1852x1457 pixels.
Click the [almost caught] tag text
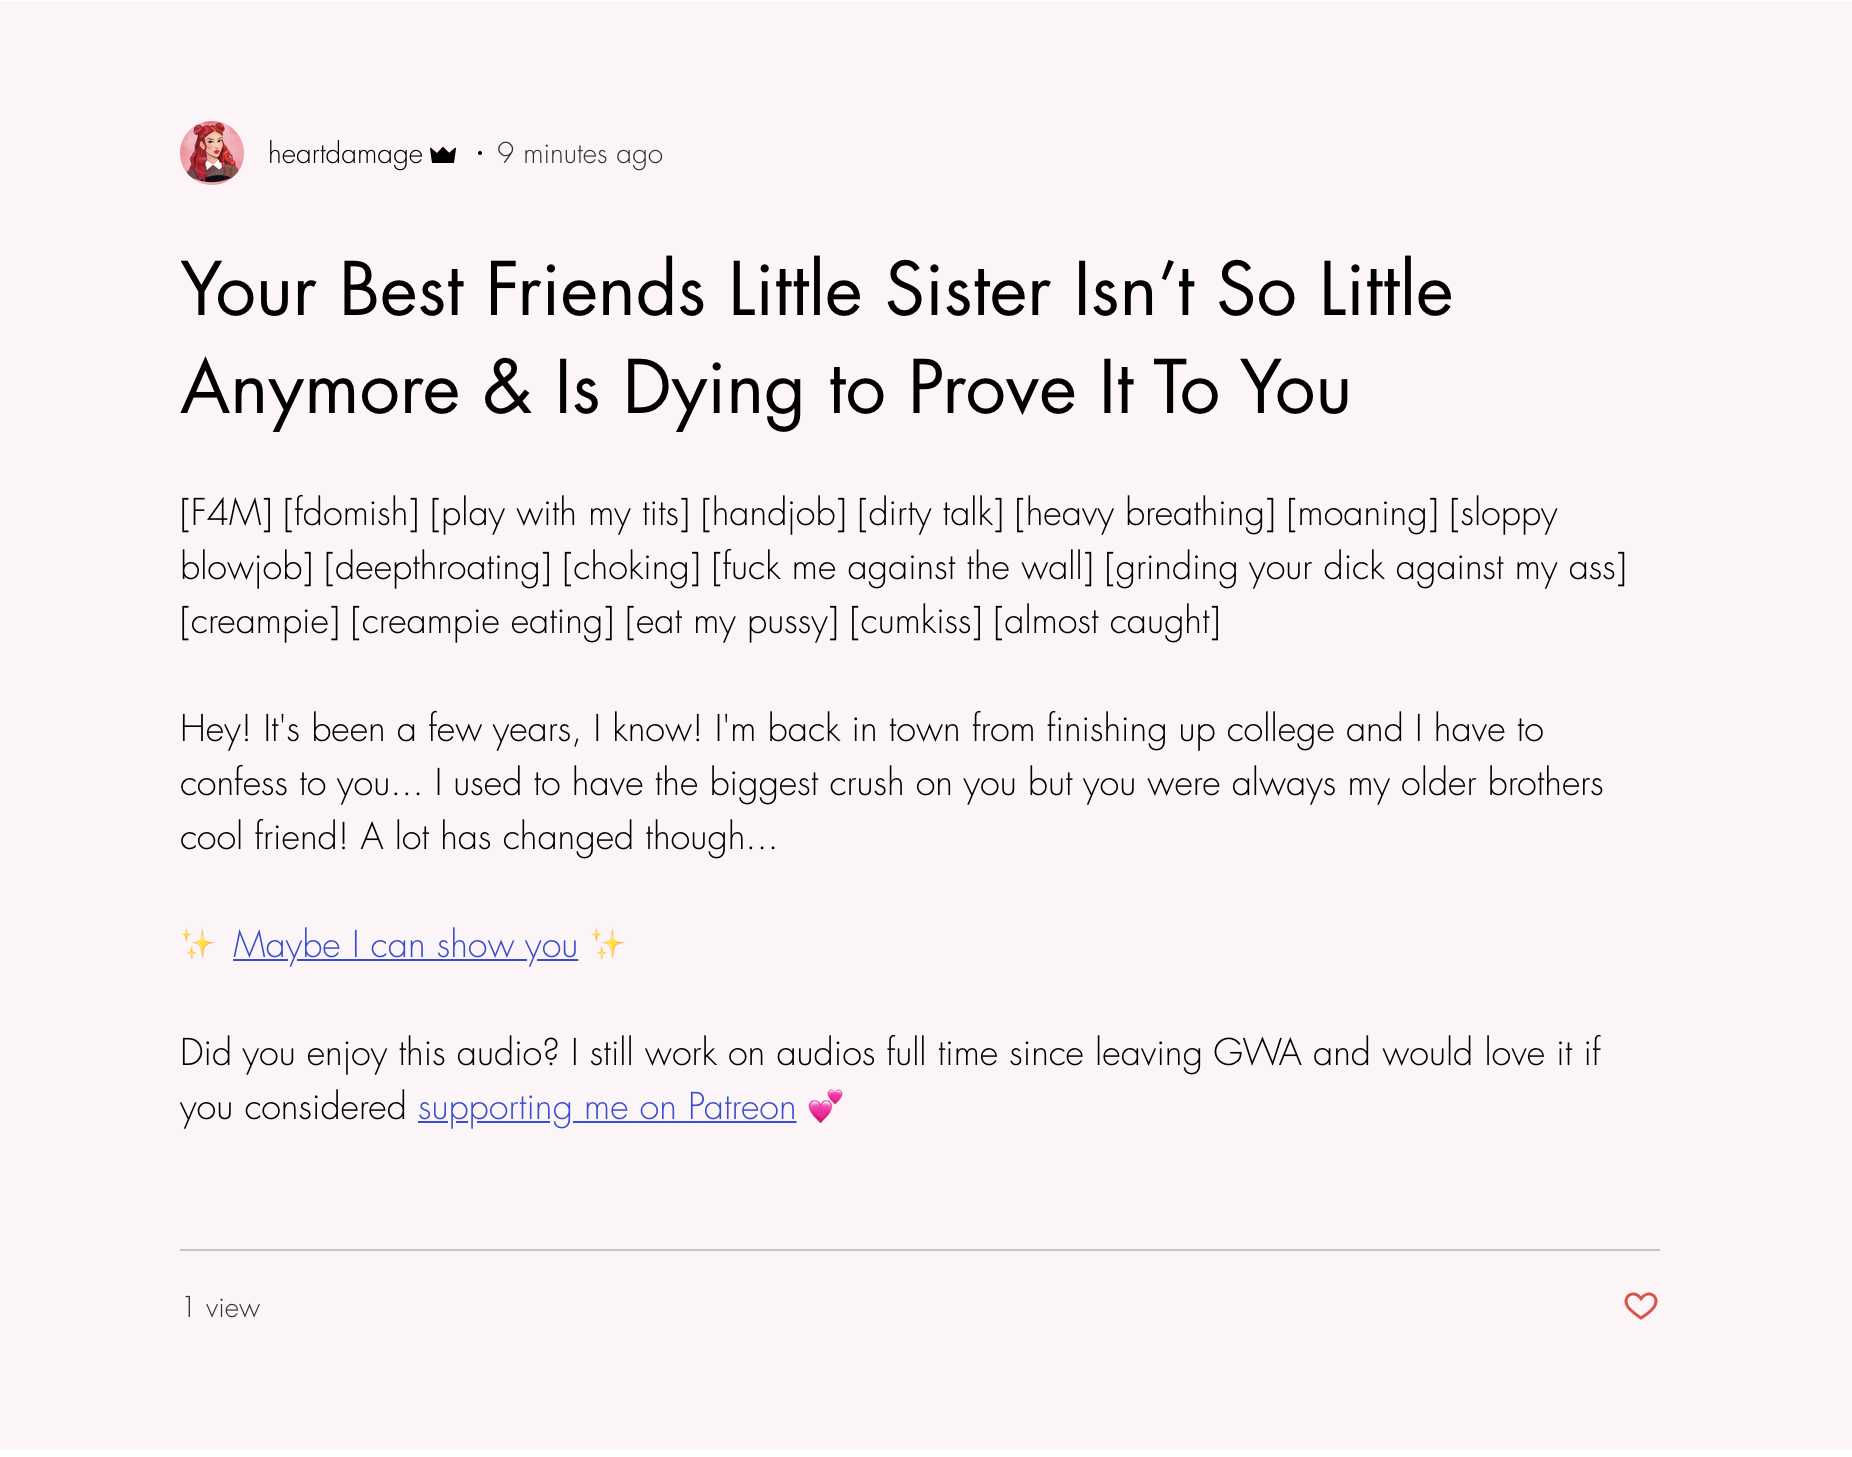[x=1106, y=622]
